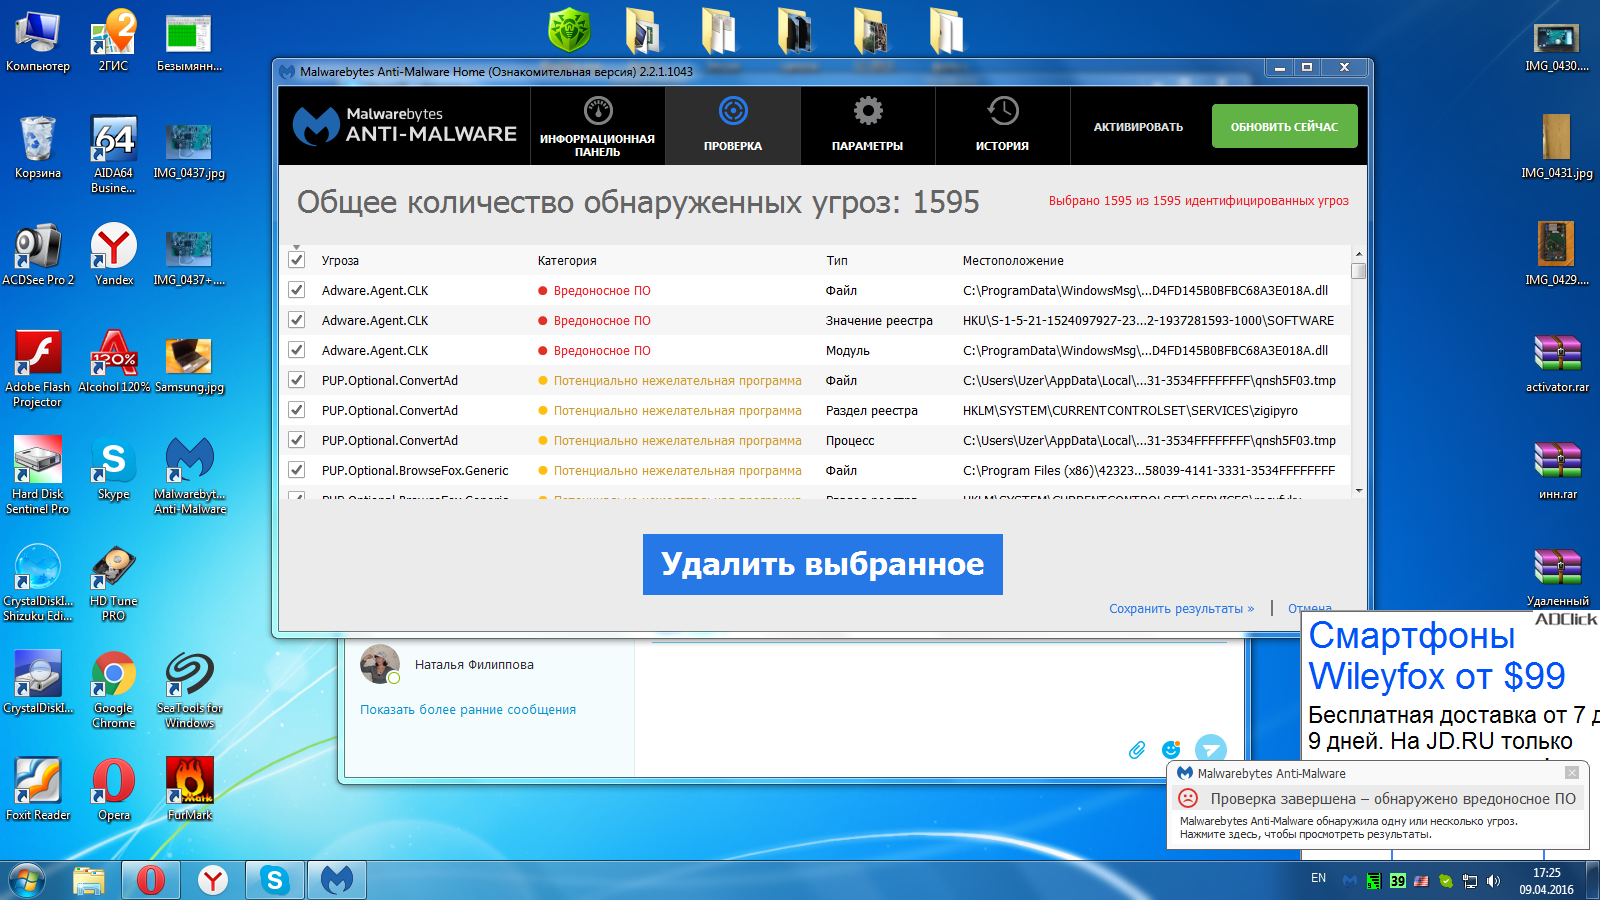Viewport: 1600px width, 900px height.
Task: Click «Показать более ранние сообщения» link
Action: (468, 710)
